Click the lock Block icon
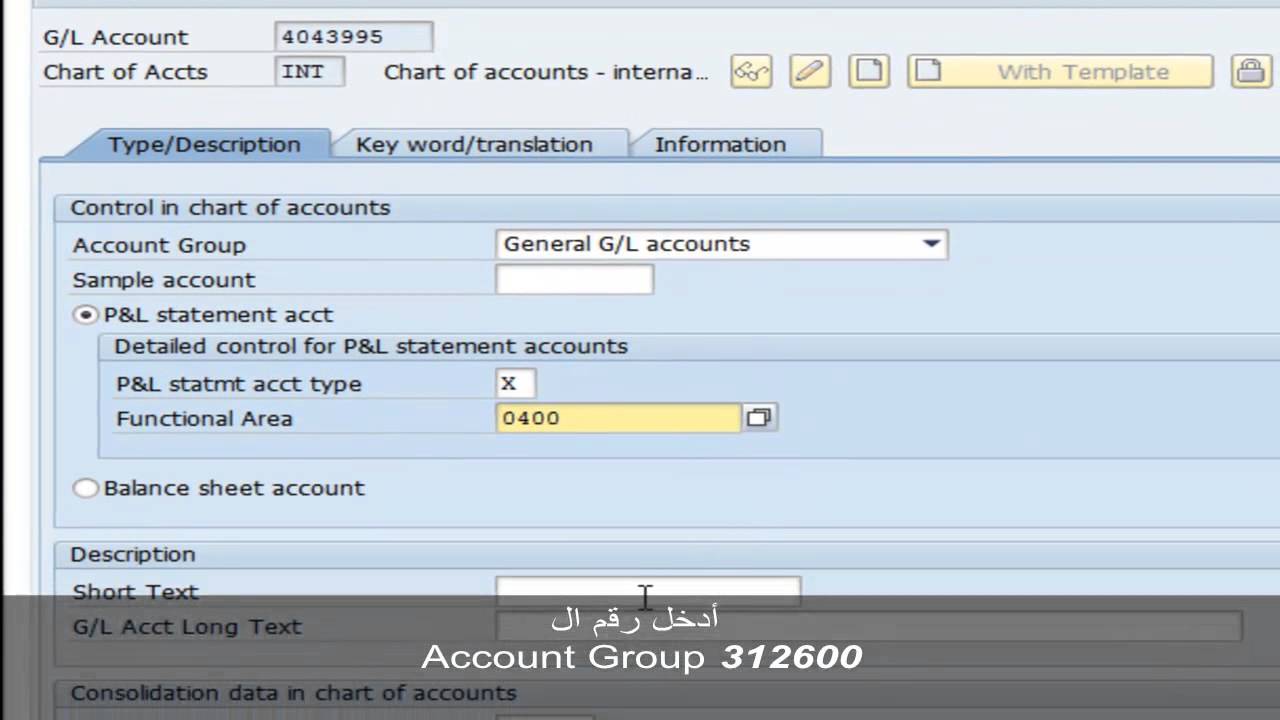Screen dimensions: 1280x720 coord(1250,72)
